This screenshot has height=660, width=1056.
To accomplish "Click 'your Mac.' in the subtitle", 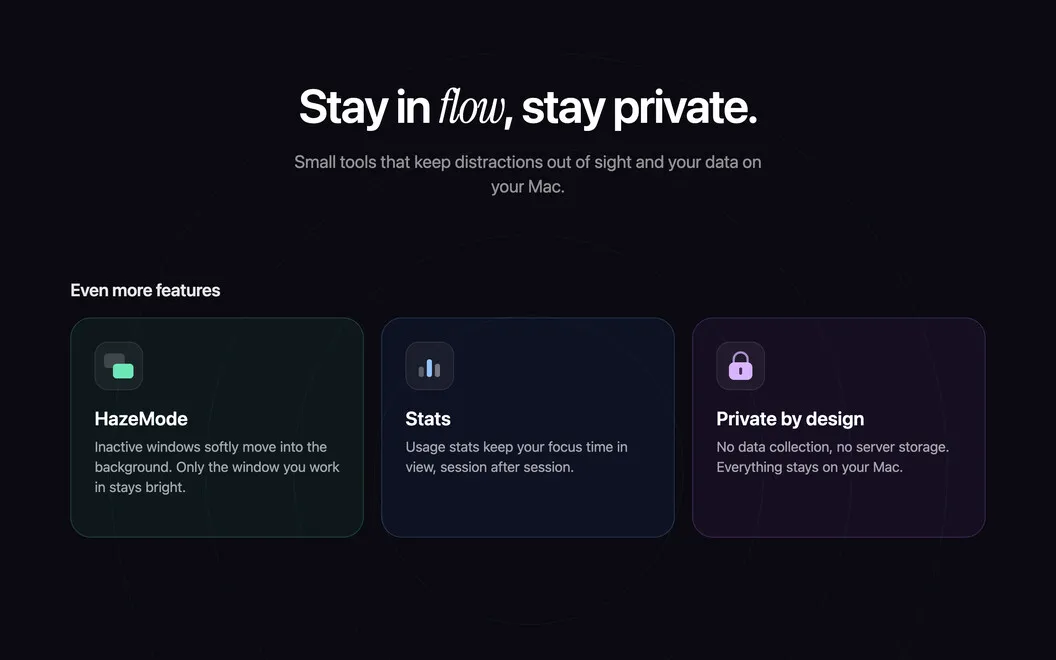I will point(527,187).
